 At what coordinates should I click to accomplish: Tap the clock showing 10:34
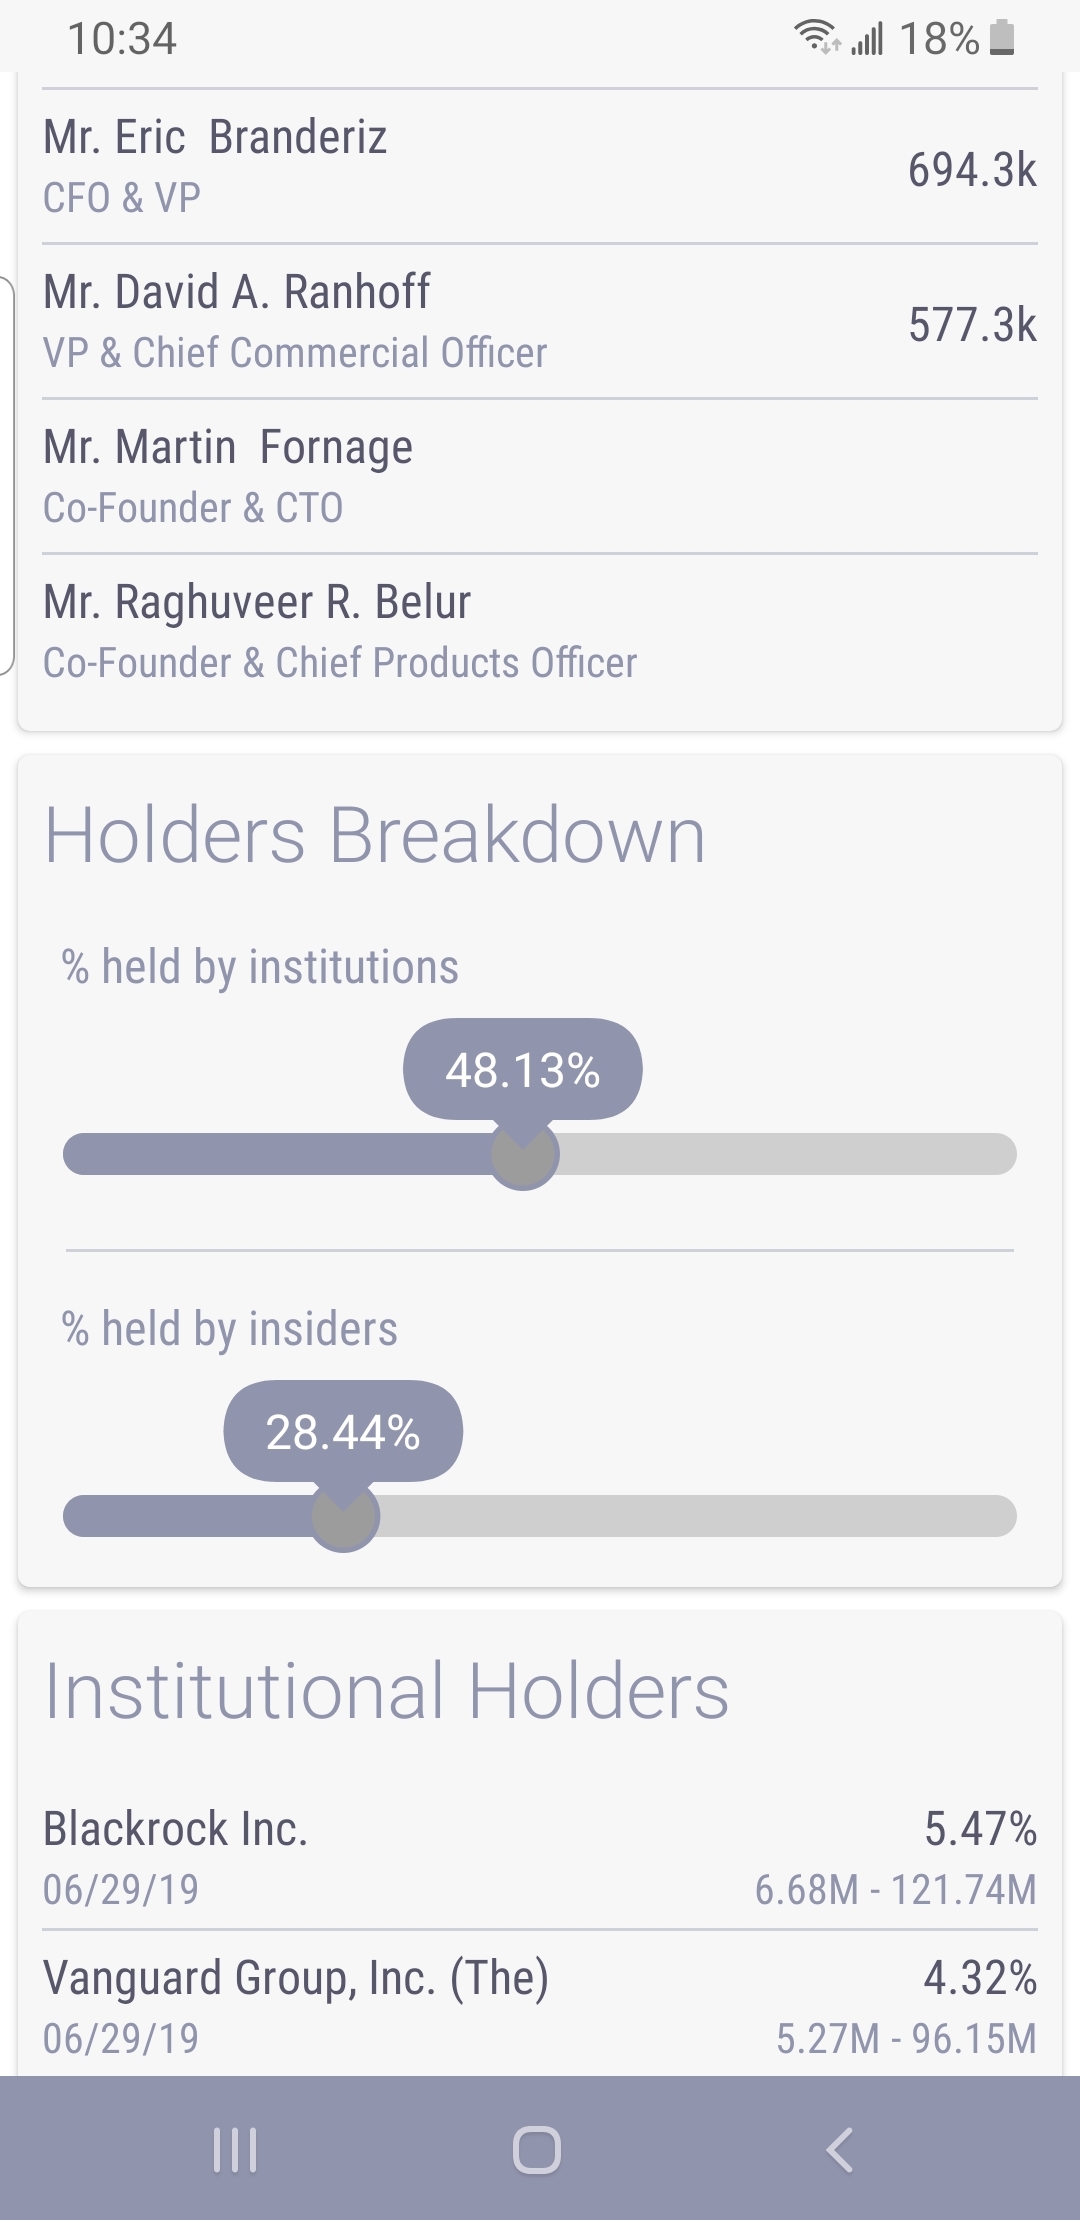click(x=122, y=39)
